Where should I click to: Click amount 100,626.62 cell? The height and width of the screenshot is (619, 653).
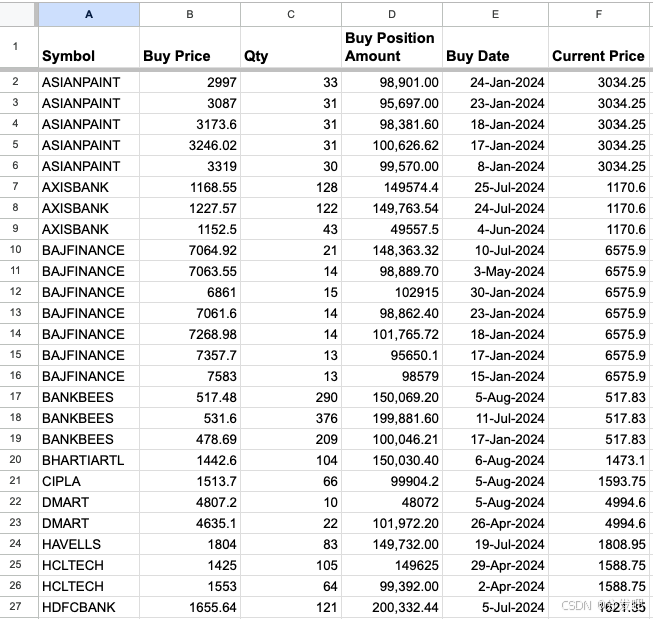point(392,145)
